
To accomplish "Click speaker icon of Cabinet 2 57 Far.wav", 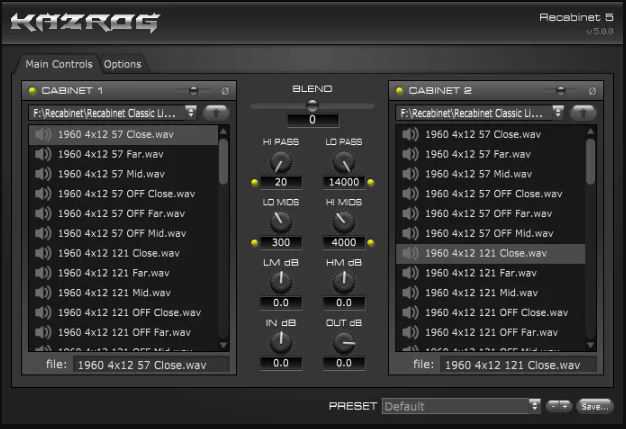I will pos(410,154).
